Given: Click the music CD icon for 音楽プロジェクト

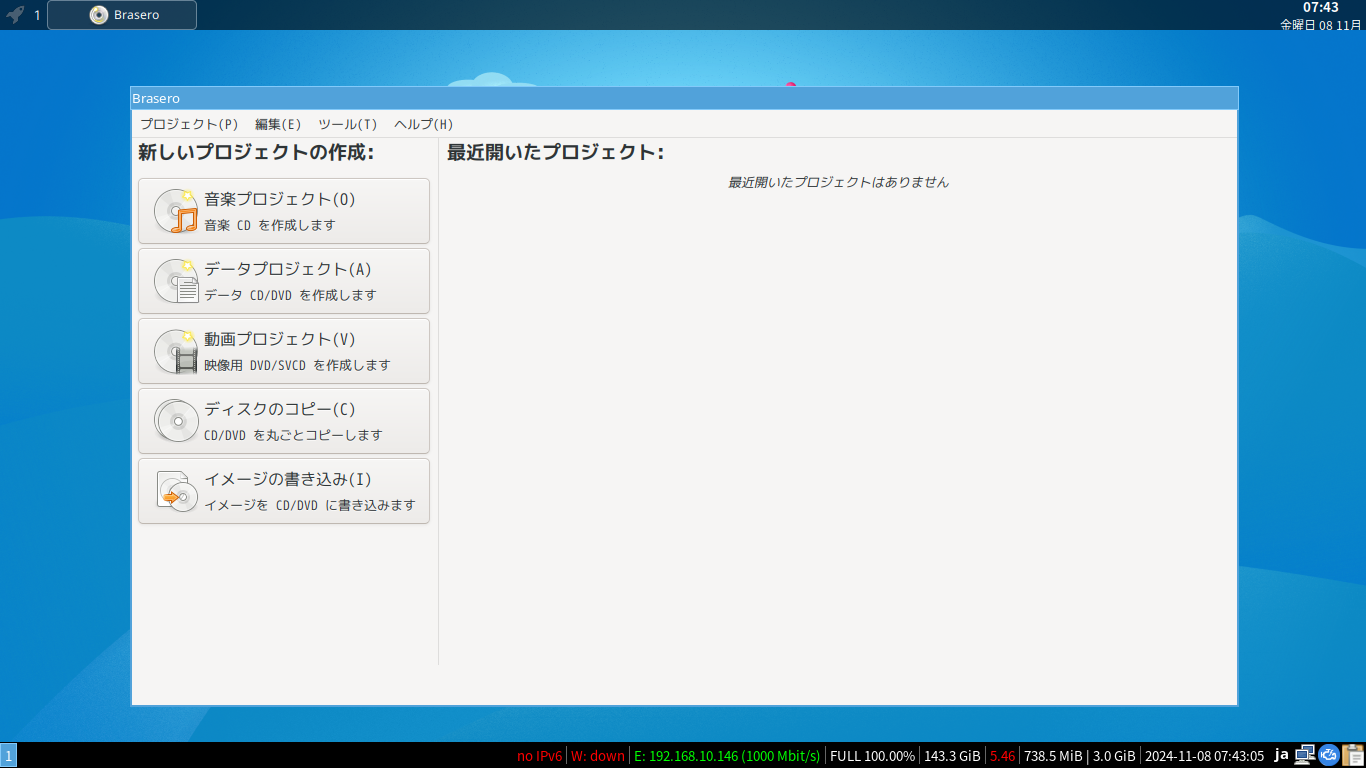Looking at the screenshot, I should [x=177, y=211].
